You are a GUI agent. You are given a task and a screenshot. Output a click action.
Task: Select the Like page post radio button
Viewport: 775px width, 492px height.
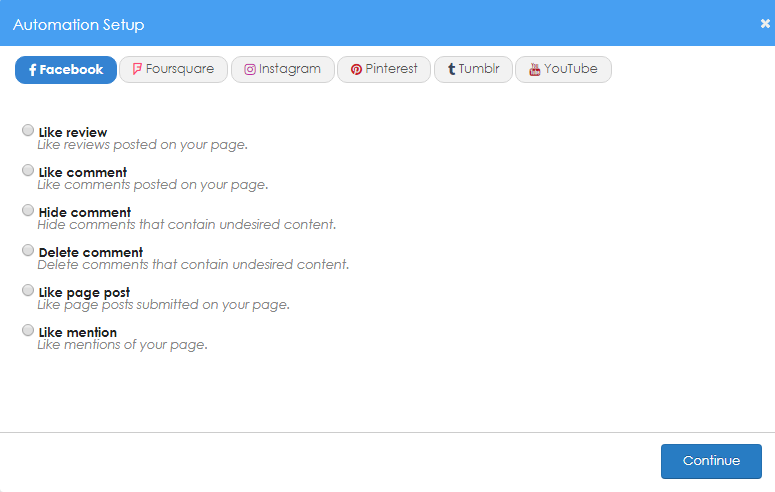pyautogui.click(x=28, y=290)
